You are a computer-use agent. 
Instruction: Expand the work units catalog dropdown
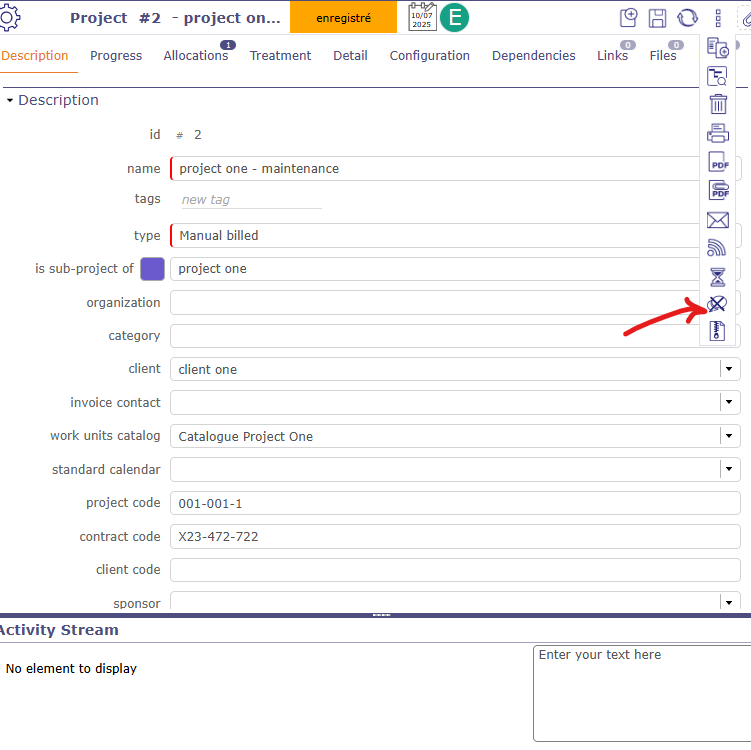point(729,436)
